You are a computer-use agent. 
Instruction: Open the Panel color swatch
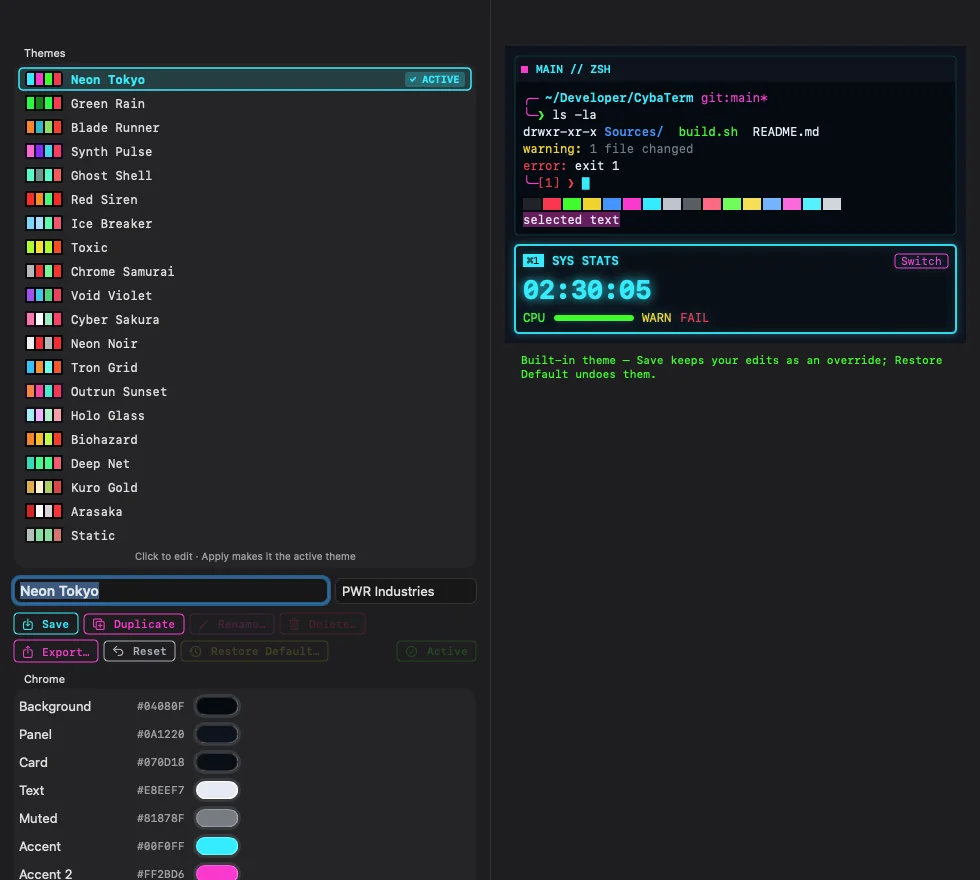click(217, 734)
